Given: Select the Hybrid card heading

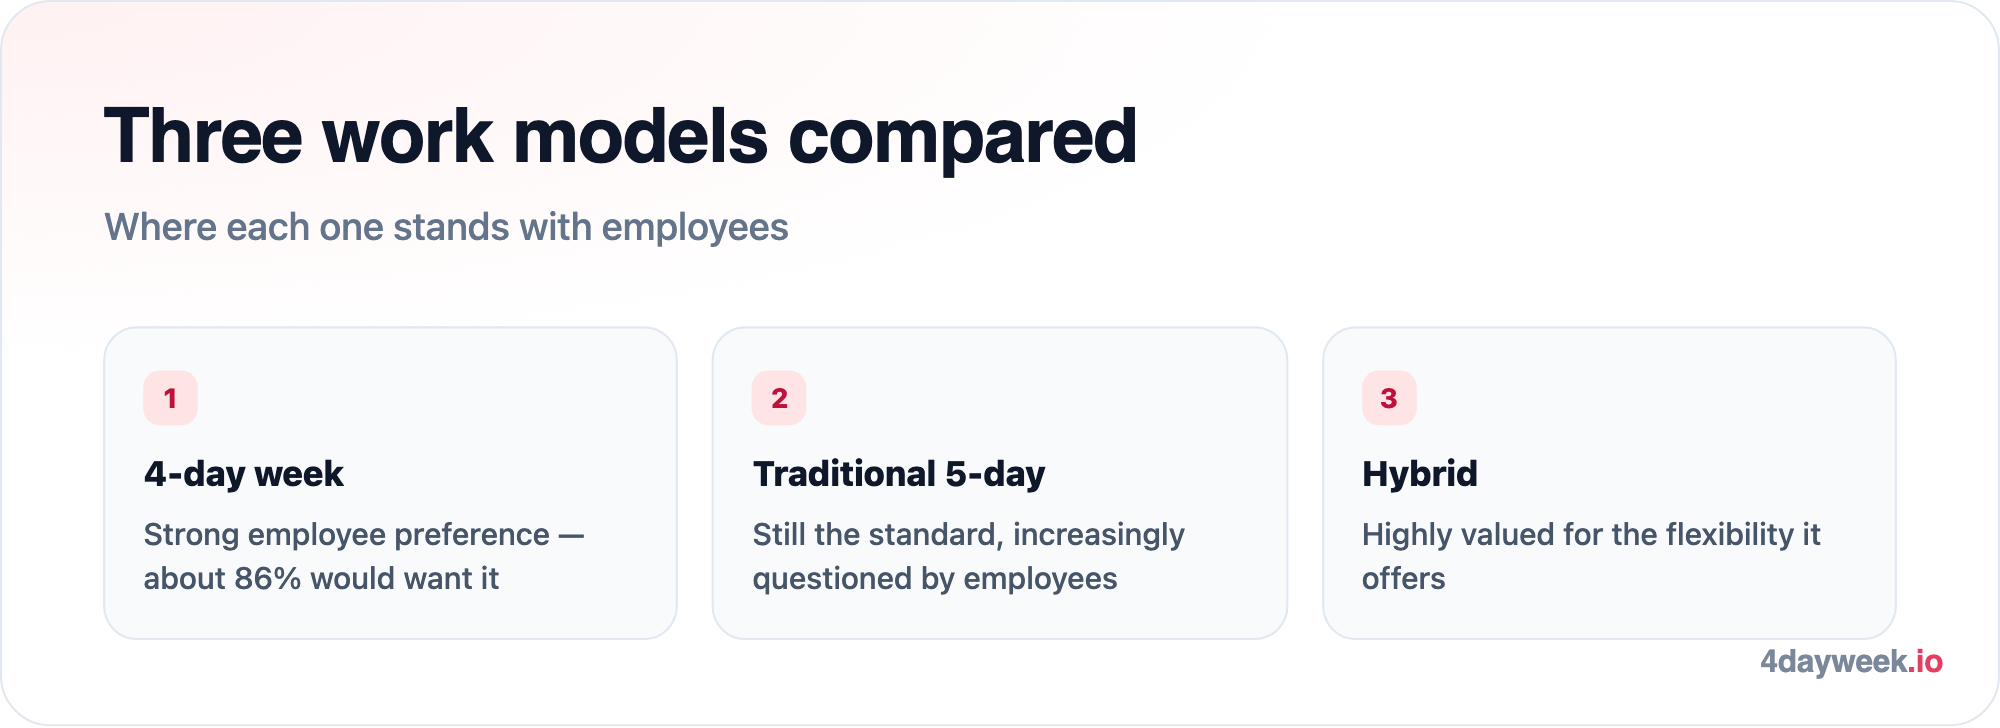Looking at the screenshot, I should (x=1419, y=474).
